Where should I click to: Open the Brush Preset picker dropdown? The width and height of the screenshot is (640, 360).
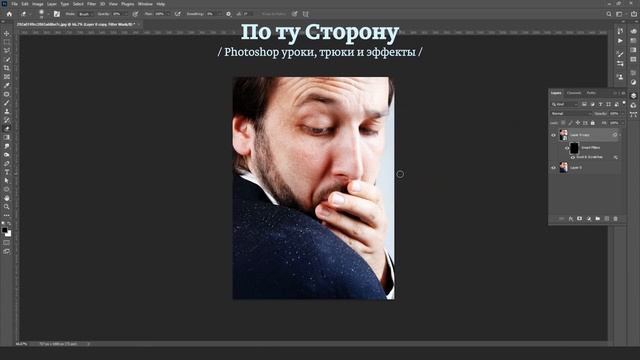48,14
